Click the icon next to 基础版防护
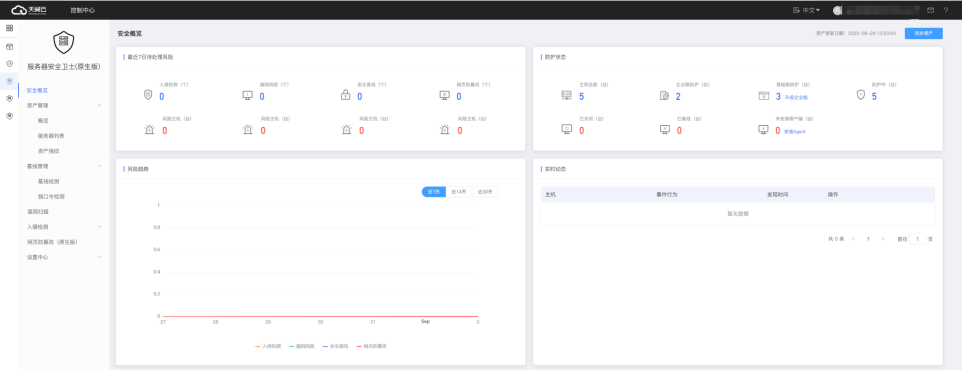 (x=763, y=95)
